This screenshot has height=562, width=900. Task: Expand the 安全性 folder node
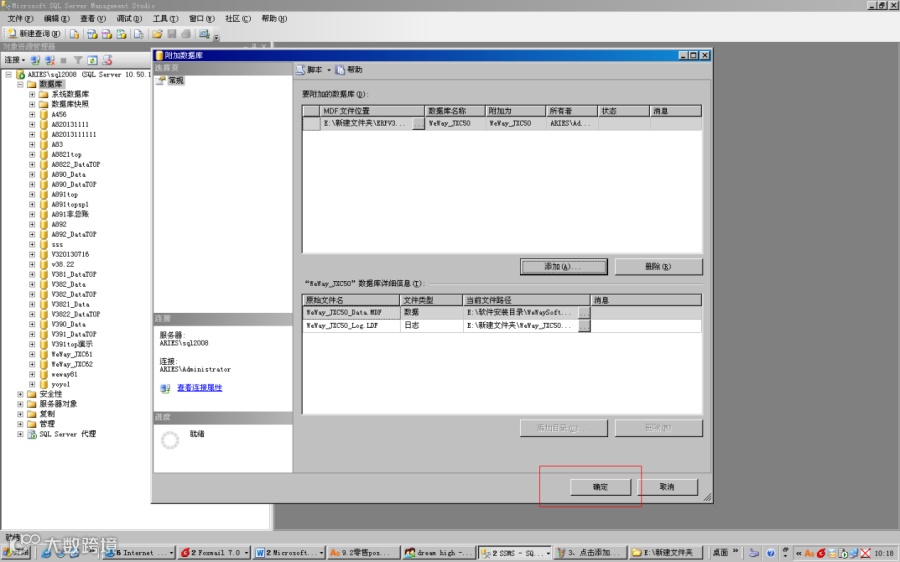pyautogui.click(x=20, y=394)
